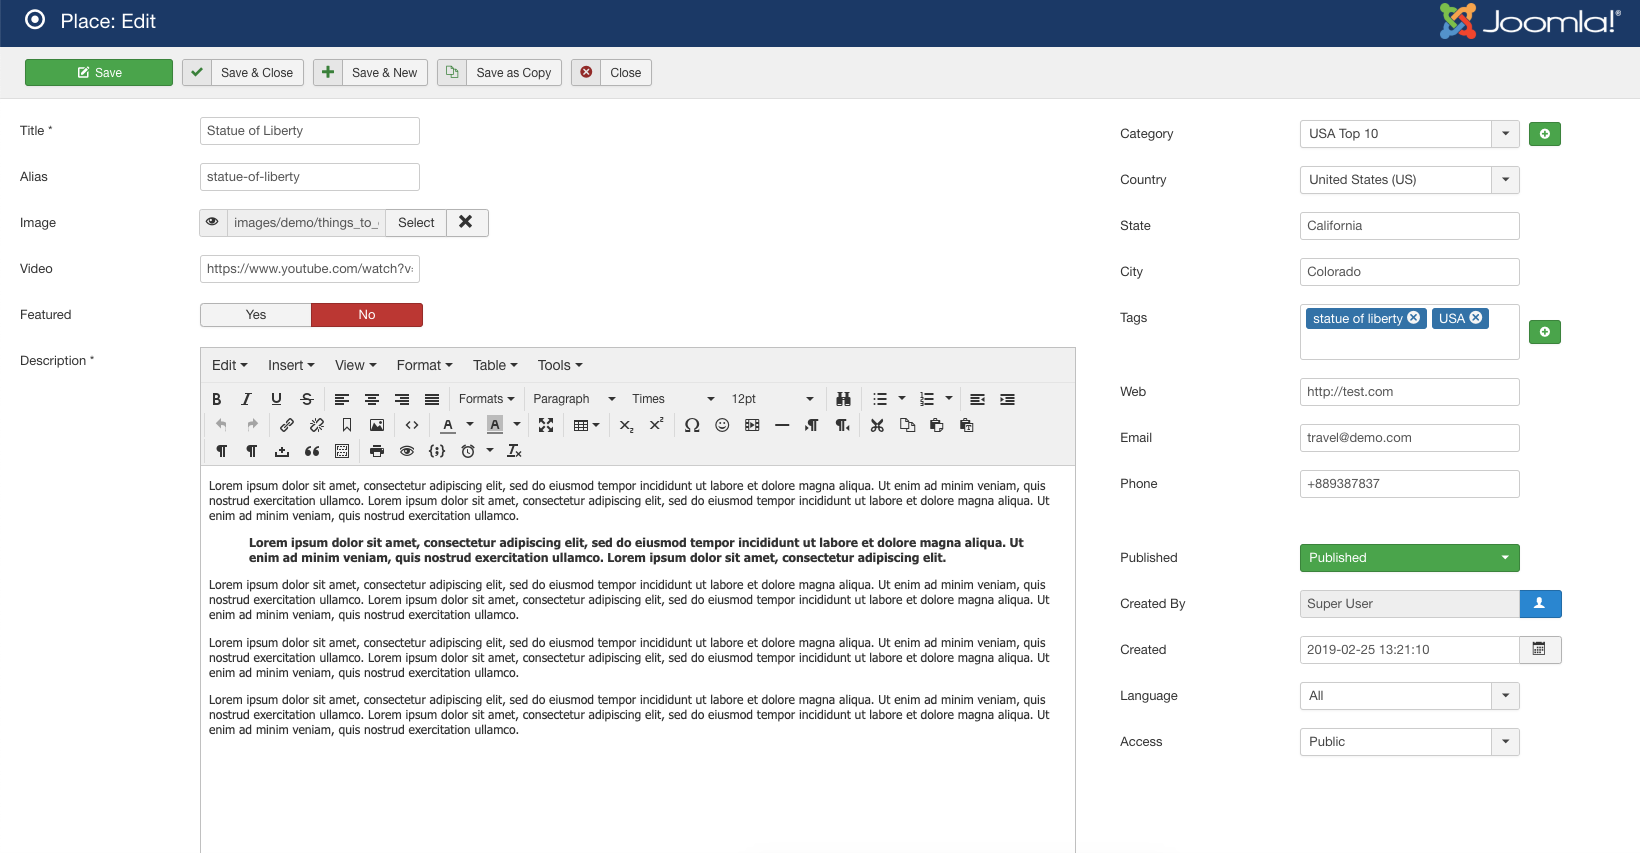Image resolution: width=1640 pixels, height=853 pixels.
Task: Click the emoticons smiley icon
Action: 722,425
